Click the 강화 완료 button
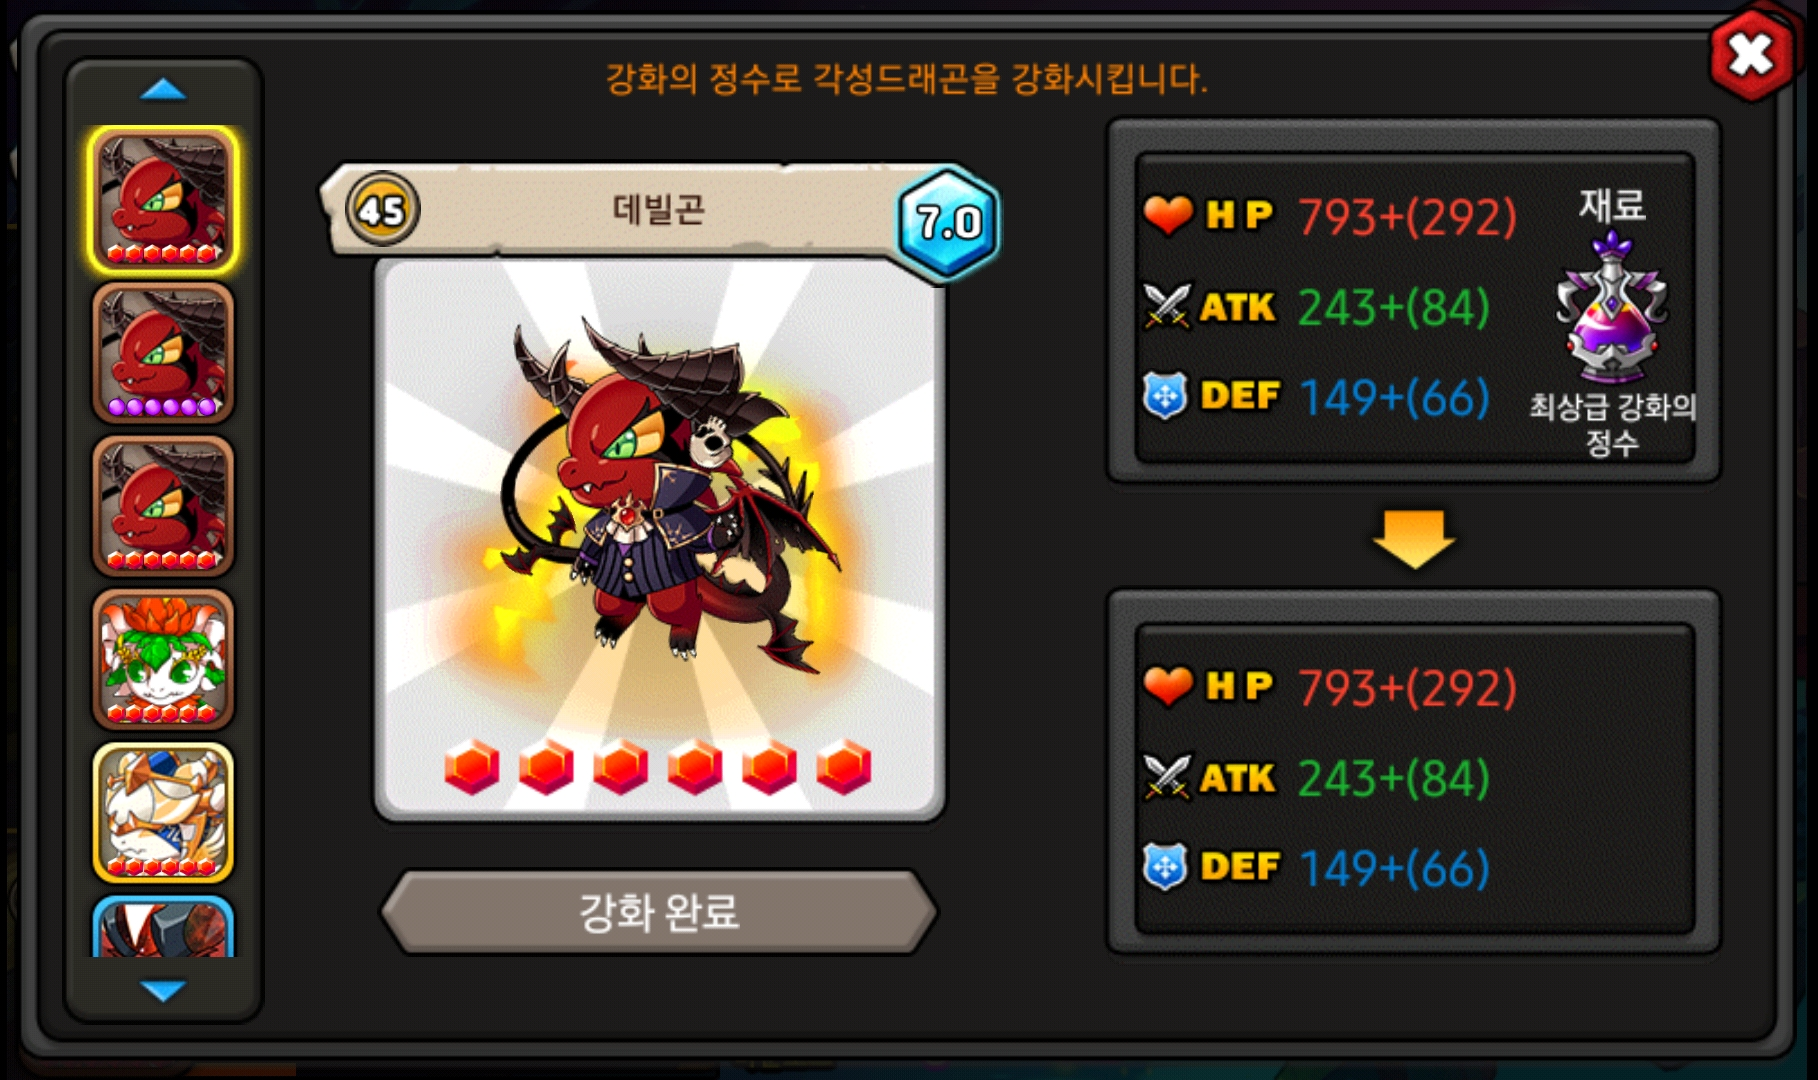Image resolution: width=1818 pixels, height=1080 pixels. coord(659,912)
